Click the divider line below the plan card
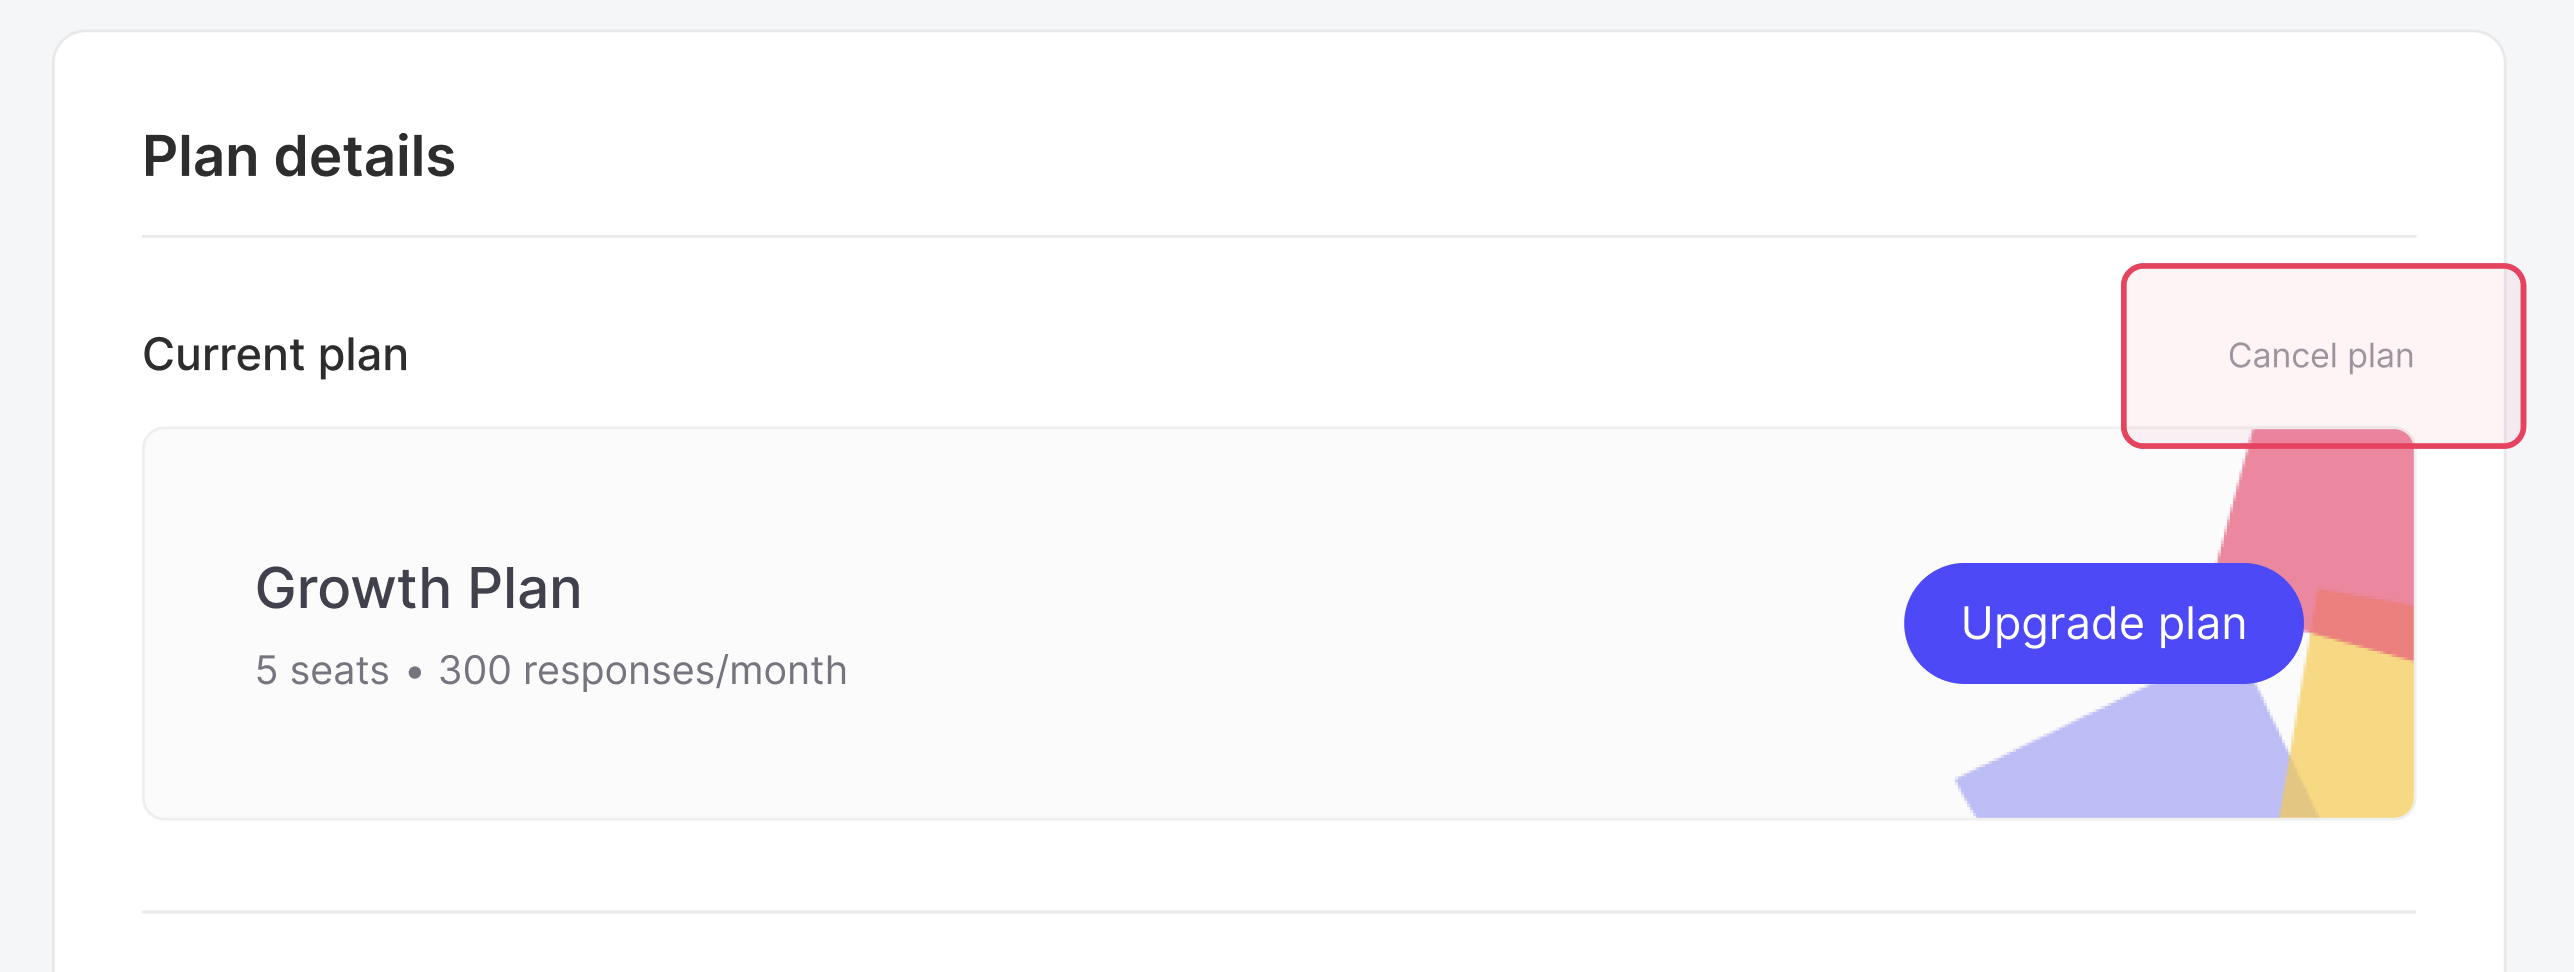 coord(1279,911)
